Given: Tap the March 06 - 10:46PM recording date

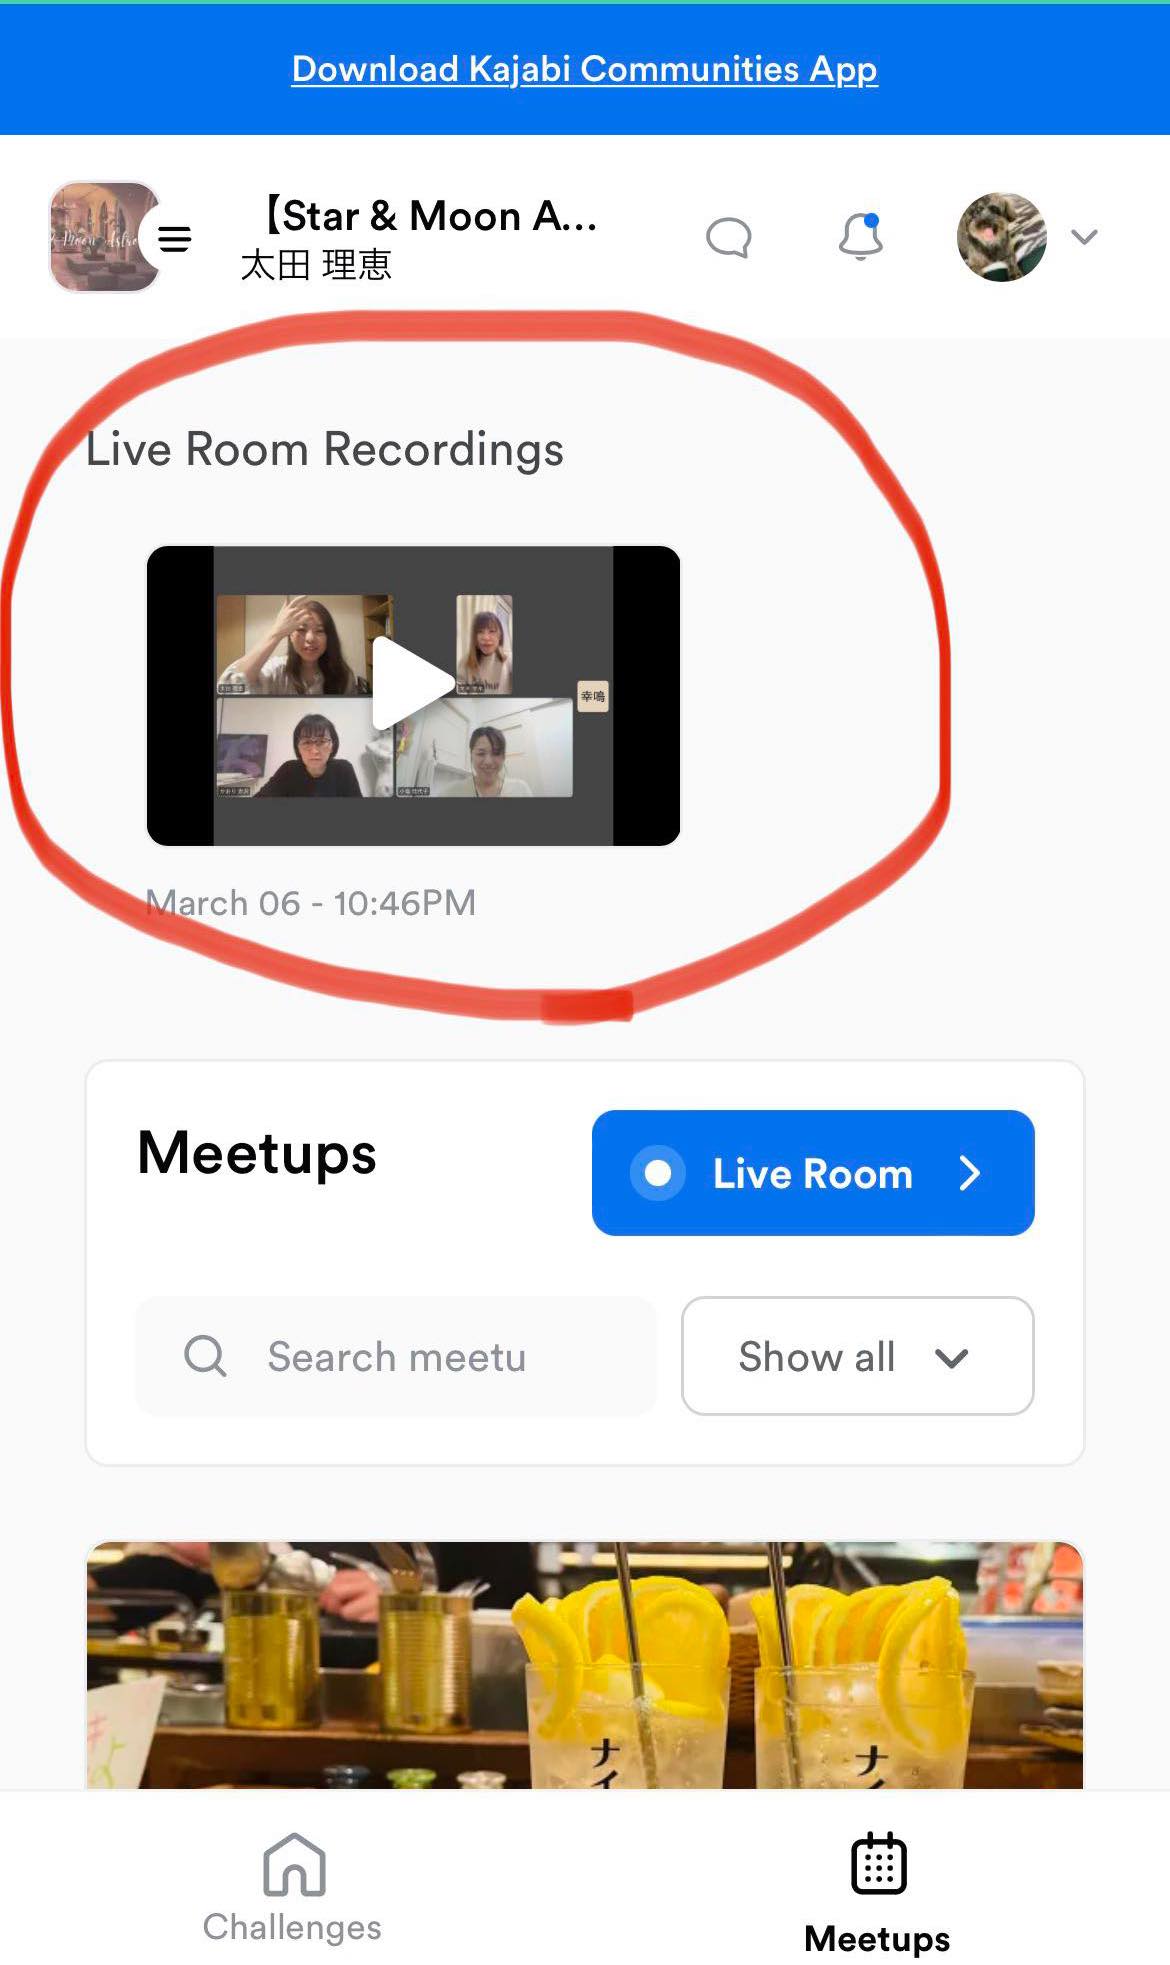Looking at the screenshot, I should click(311, 903).
